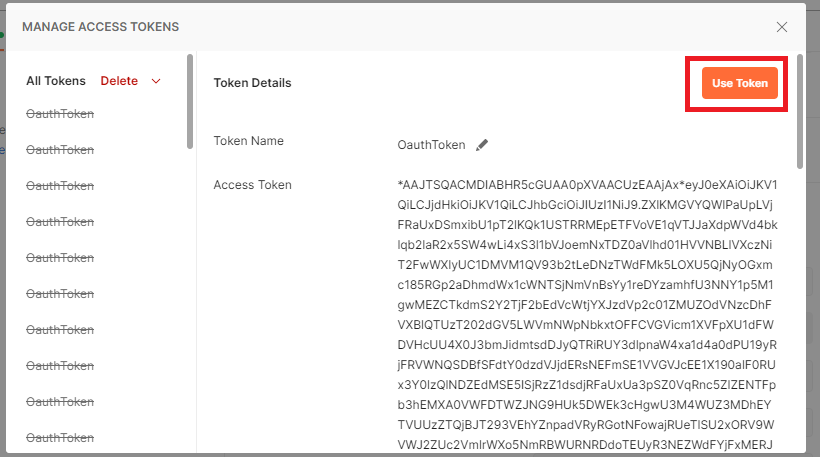Click the pencil icon to rename token
The width and height of the screenshot is (820, 457).
click(x=482, y=145)
